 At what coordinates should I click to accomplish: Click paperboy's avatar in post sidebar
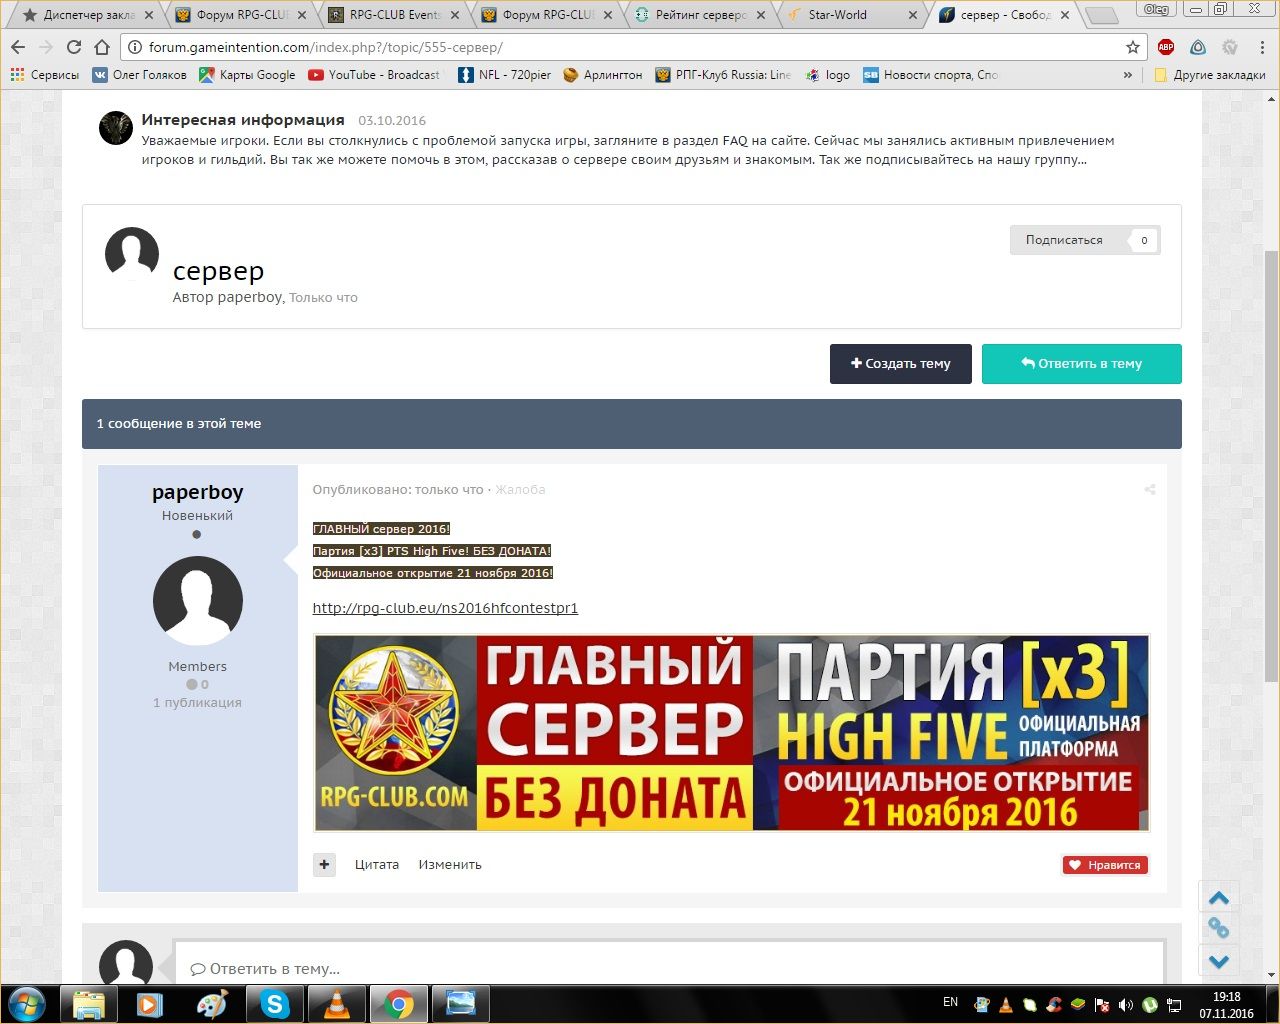point(198,601)
